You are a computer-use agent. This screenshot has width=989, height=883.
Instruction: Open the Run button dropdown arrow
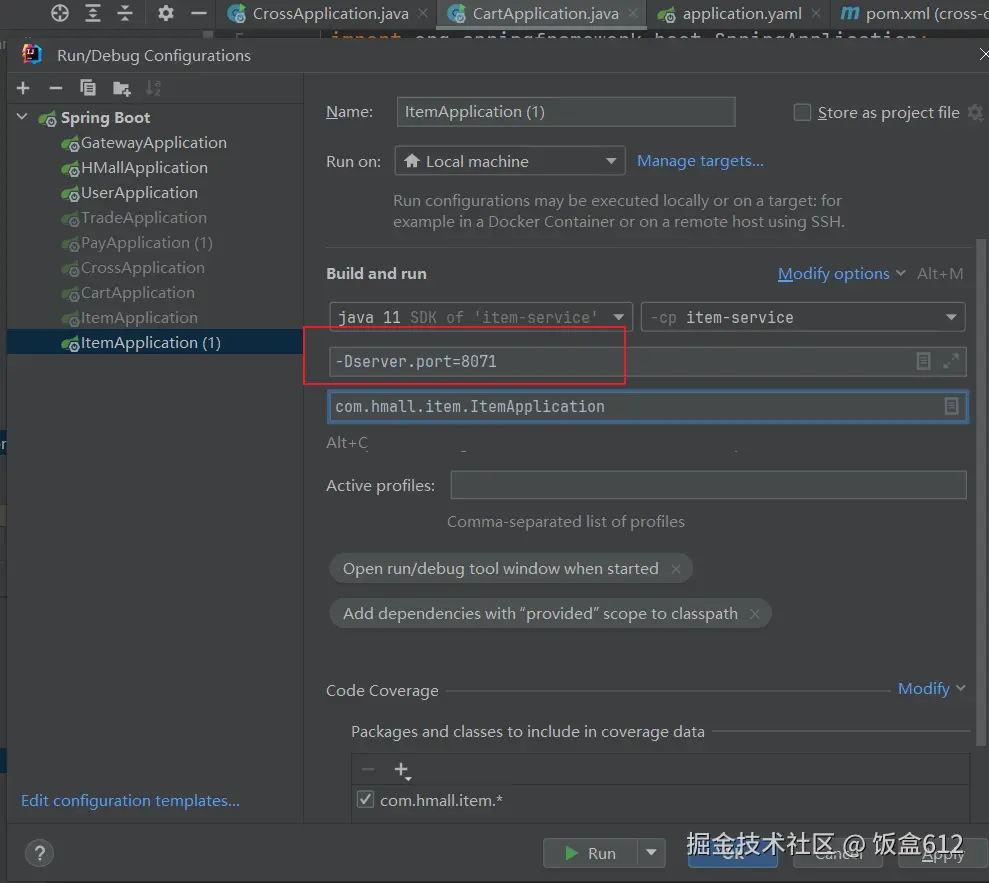(651, 853)
